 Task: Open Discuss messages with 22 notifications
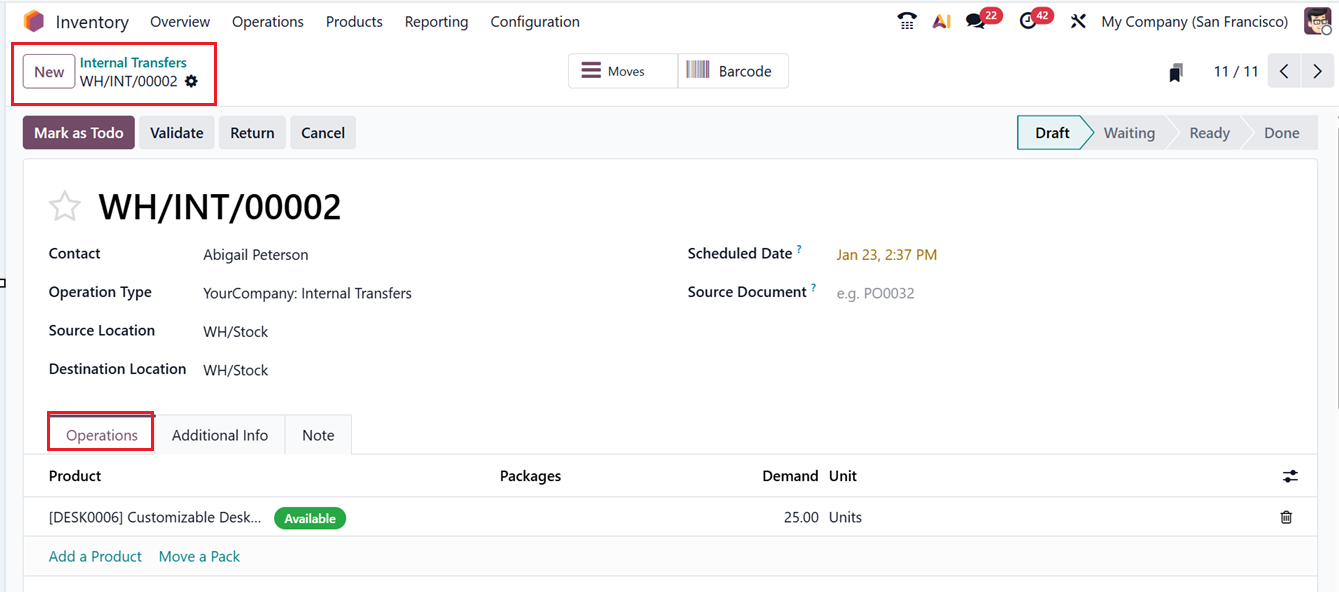pos(975,20)
